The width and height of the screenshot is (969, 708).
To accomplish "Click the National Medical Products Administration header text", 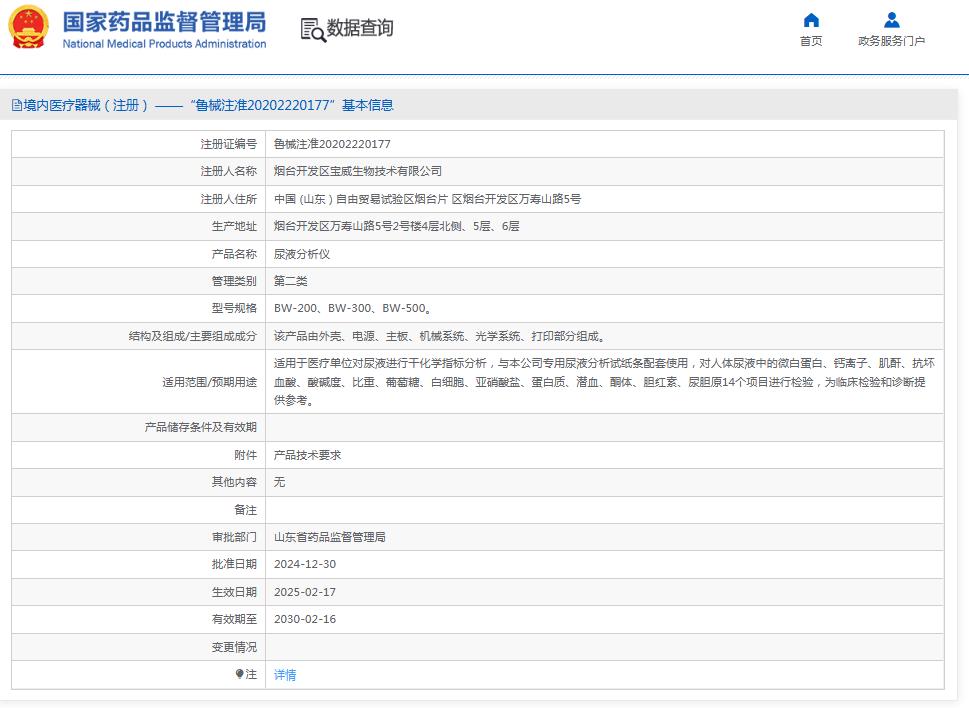I will 165,43.
